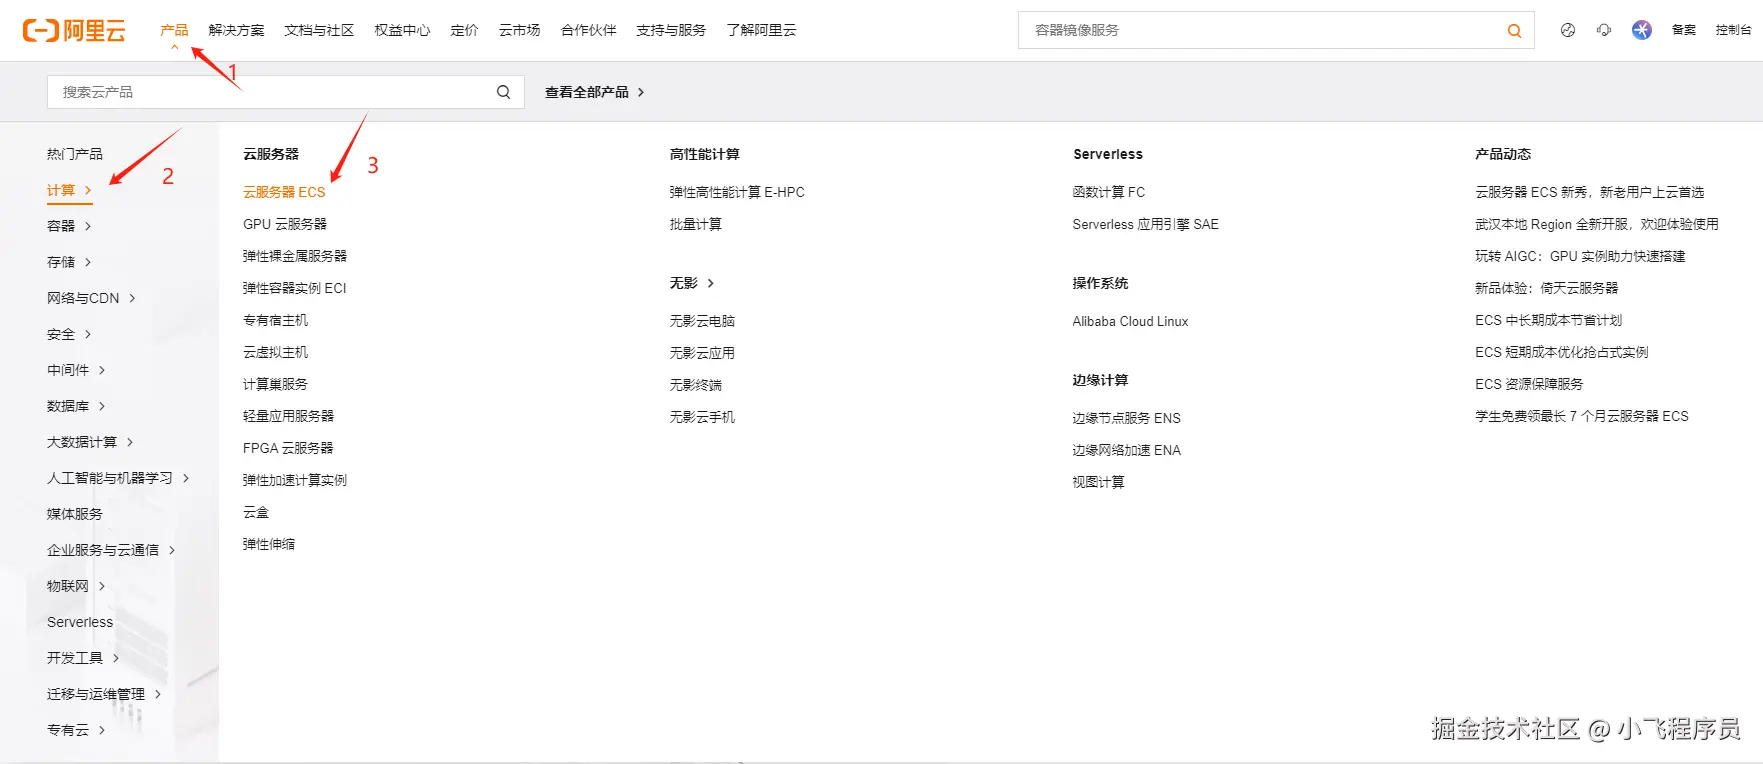This screenshot has height=764, width=1763.
Task: Open 云虚拟主机 link
Action: [x=275, y=352]
